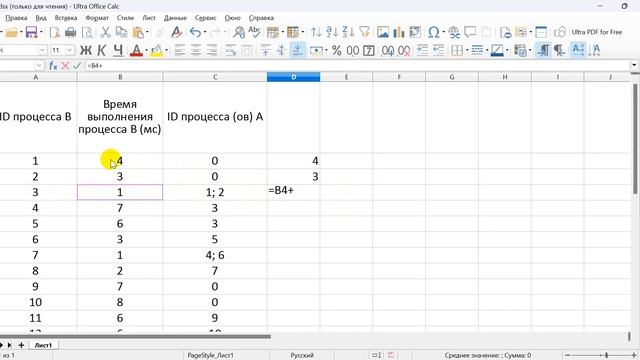Click the Print icon in toolbar
The image size is (640, 360).
click(71, 32)
